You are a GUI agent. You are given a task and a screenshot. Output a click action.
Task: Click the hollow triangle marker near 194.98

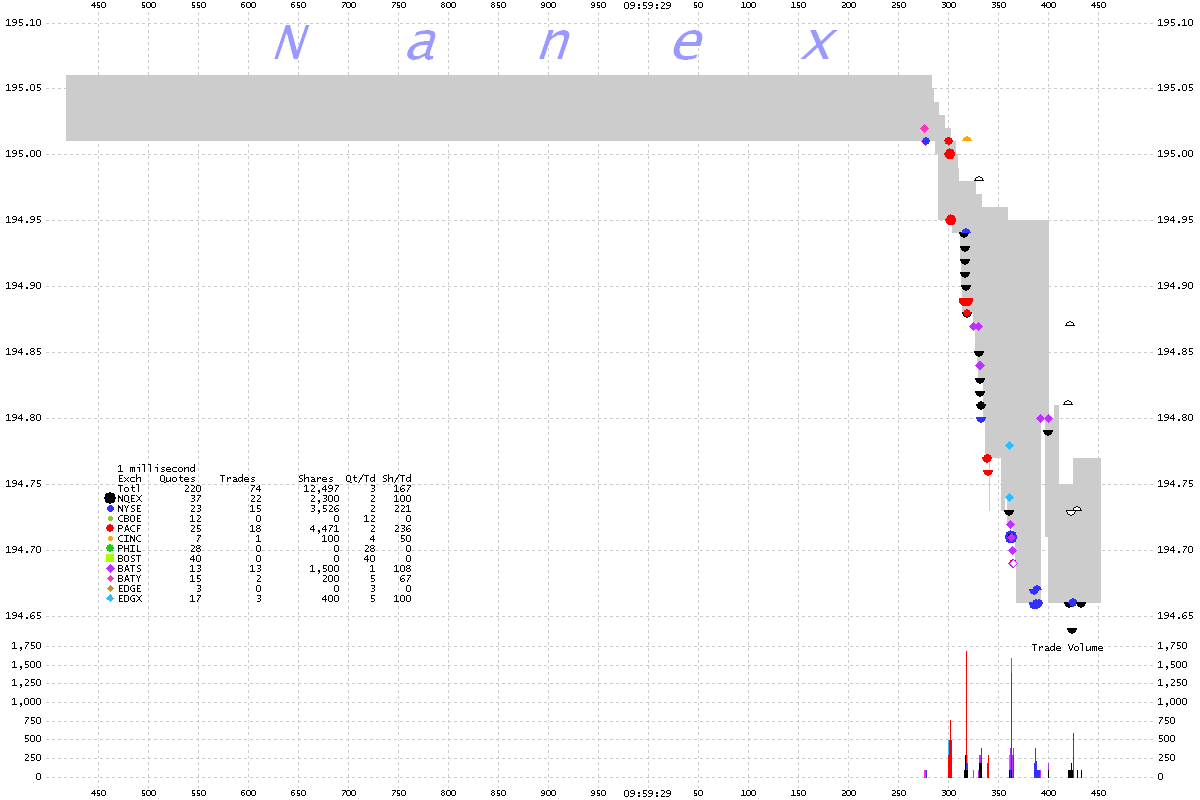(x=979, y=179)
